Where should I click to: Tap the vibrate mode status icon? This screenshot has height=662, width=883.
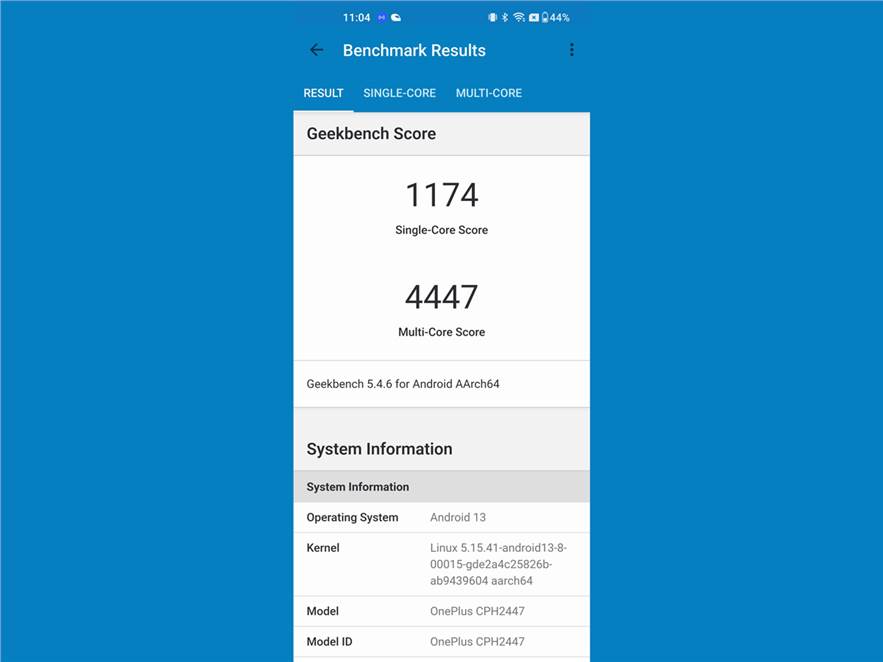click(492, 18)
